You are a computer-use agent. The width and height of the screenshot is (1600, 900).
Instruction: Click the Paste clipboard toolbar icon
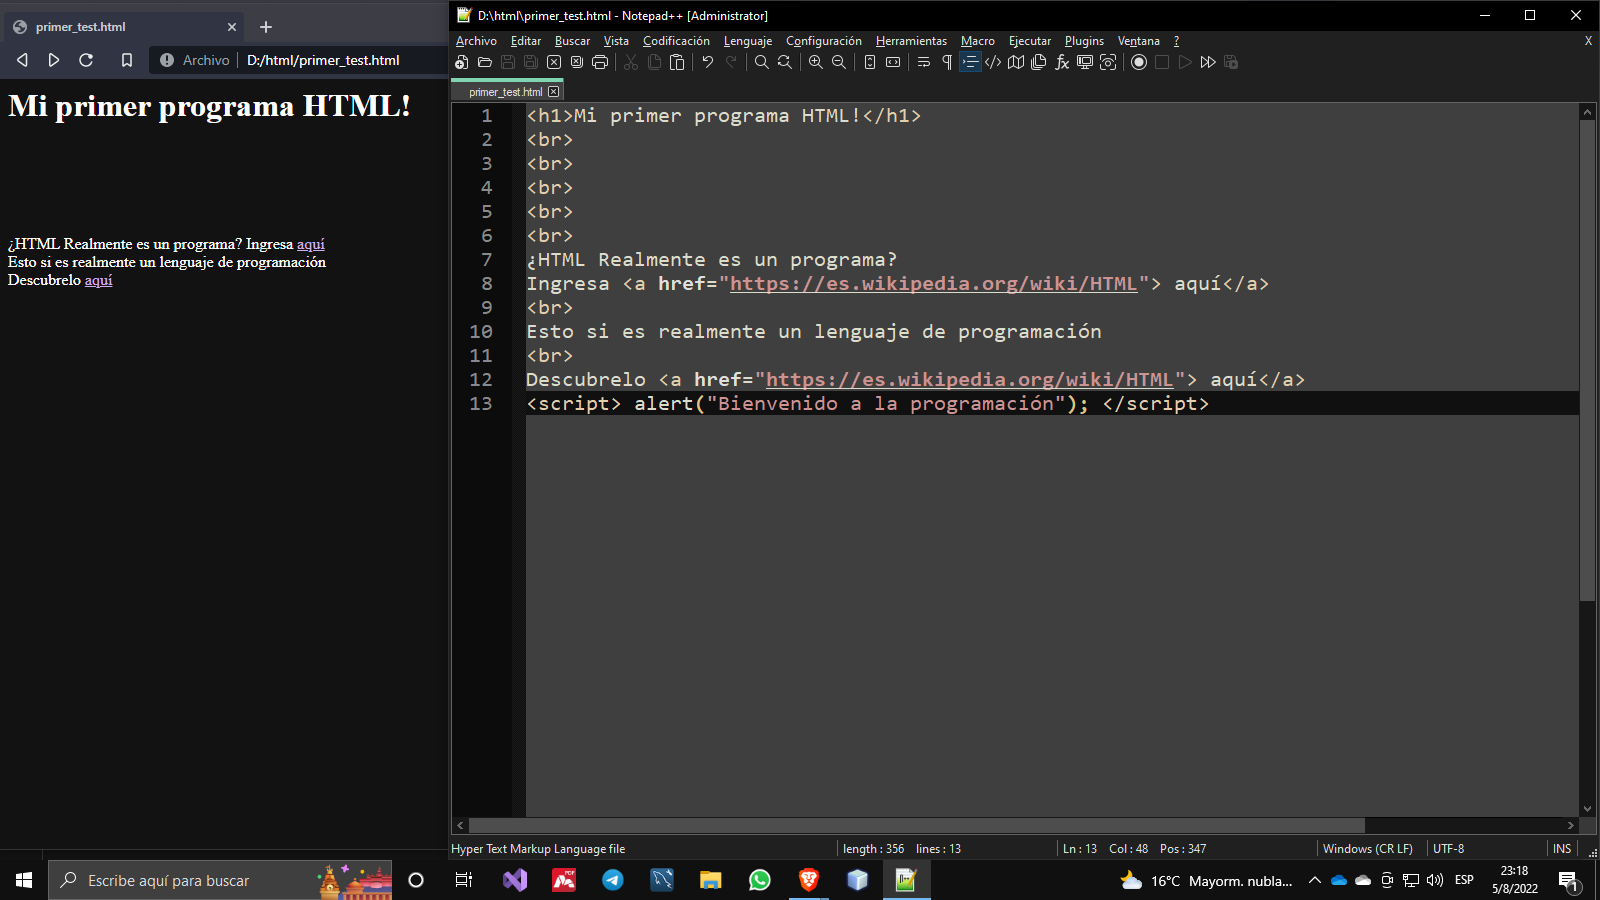tap(677, 62)
